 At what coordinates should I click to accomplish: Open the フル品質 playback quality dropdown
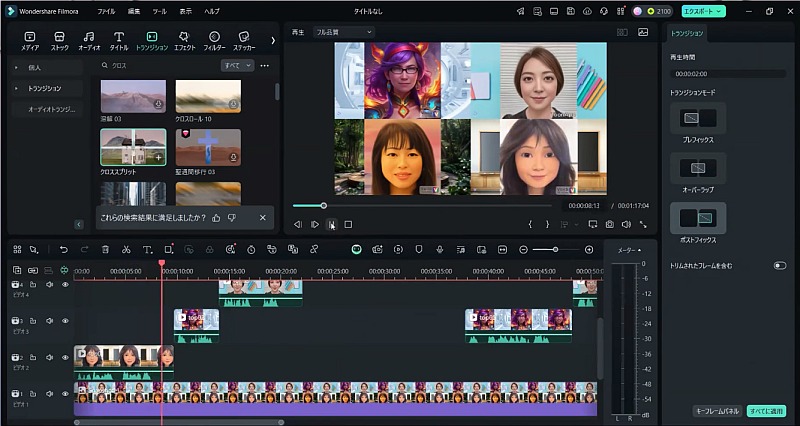(x=343, y=32)
